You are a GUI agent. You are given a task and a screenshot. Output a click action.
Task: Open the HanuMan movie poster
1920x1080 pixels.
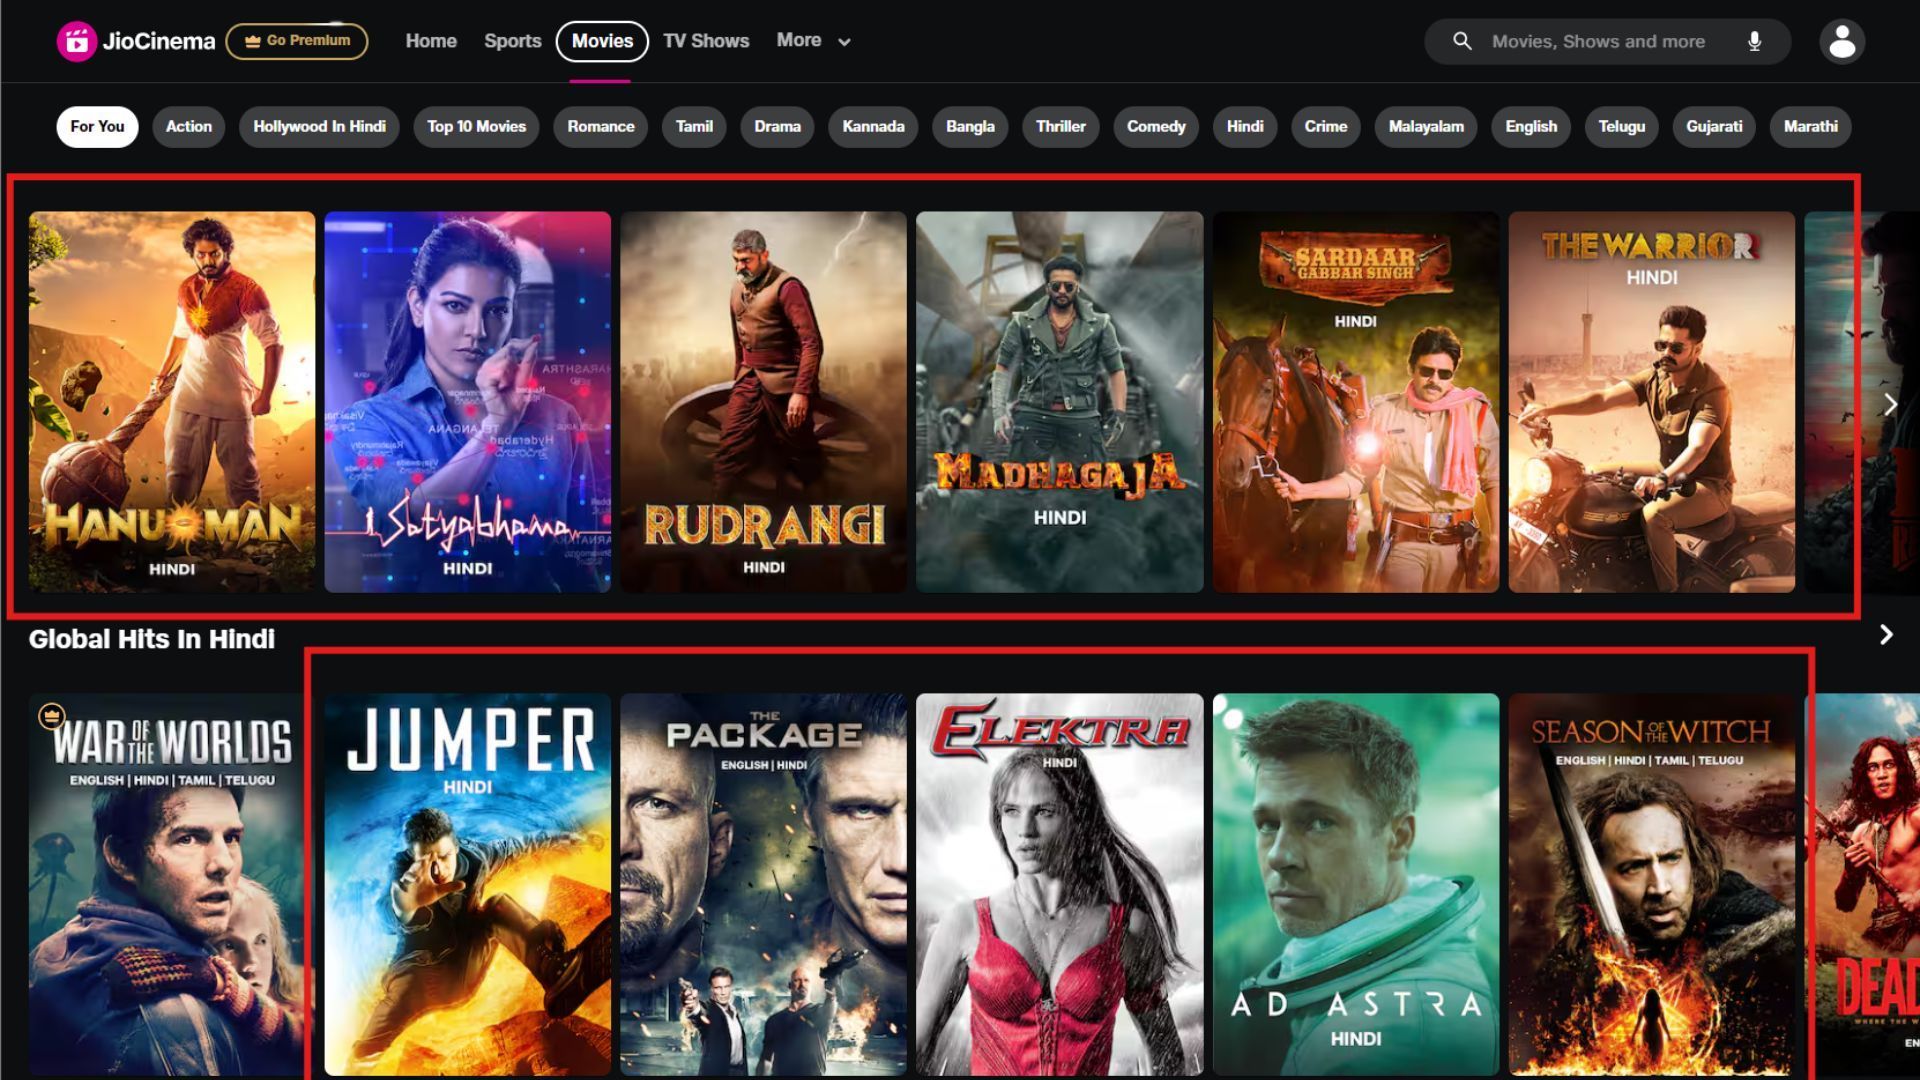172,402
